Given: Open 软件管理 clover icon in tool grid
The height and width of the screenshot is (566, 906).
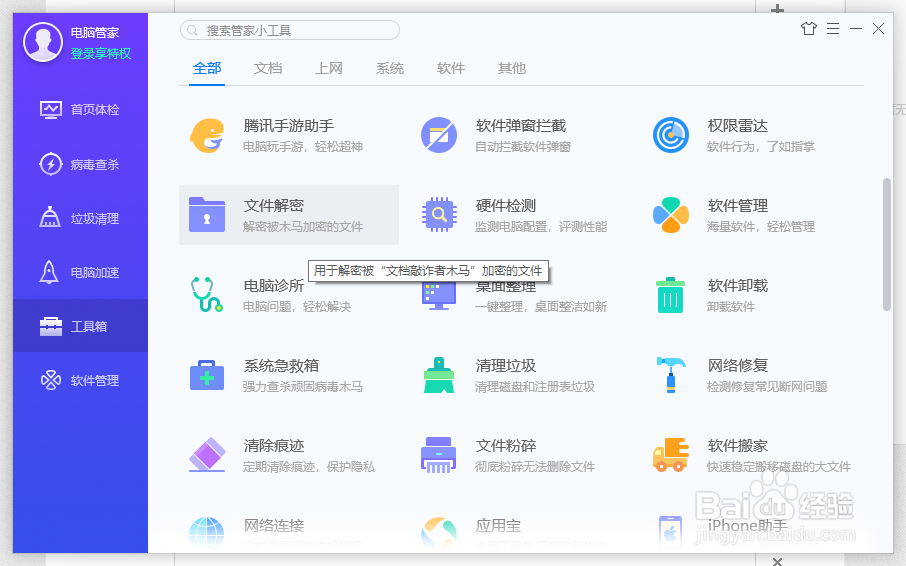Looking at the screenshot, I should (x=671, y=215).
